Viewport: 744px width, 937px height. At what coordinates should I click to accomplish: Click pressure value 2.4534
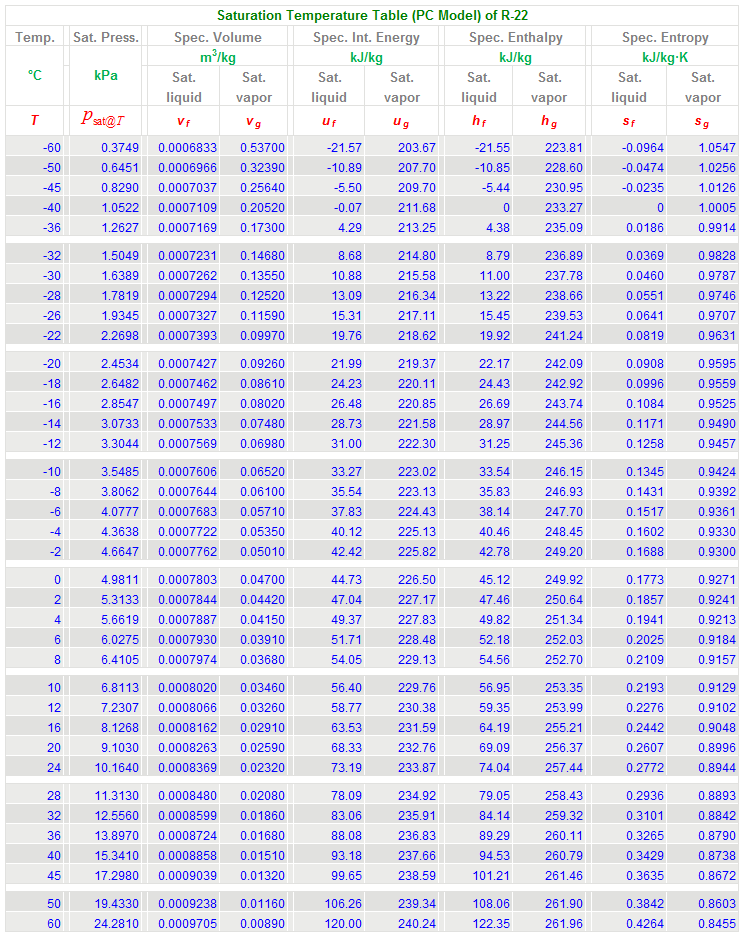tap(120, 364)
